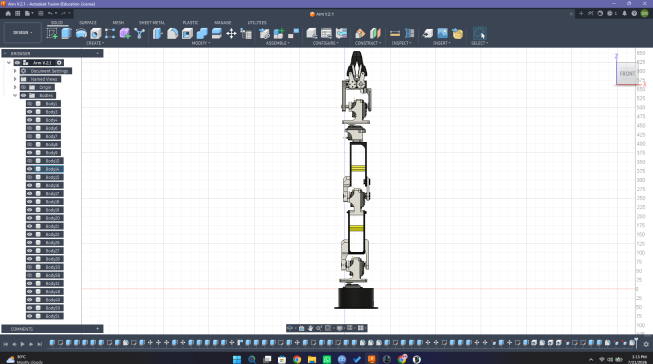Toggle visibility of Body3
This screenshot has width=653, height=364.
(30, 112)
